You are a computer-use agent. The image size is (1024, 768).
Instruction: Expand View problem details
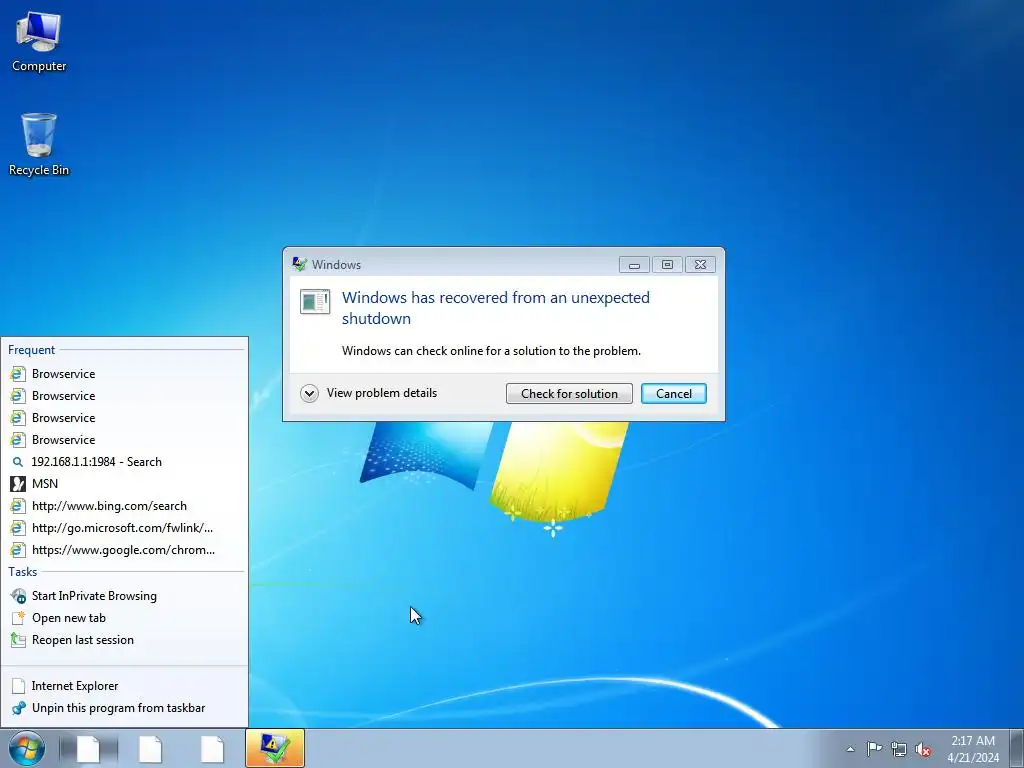pyautogui.click(x=369, y=393)
